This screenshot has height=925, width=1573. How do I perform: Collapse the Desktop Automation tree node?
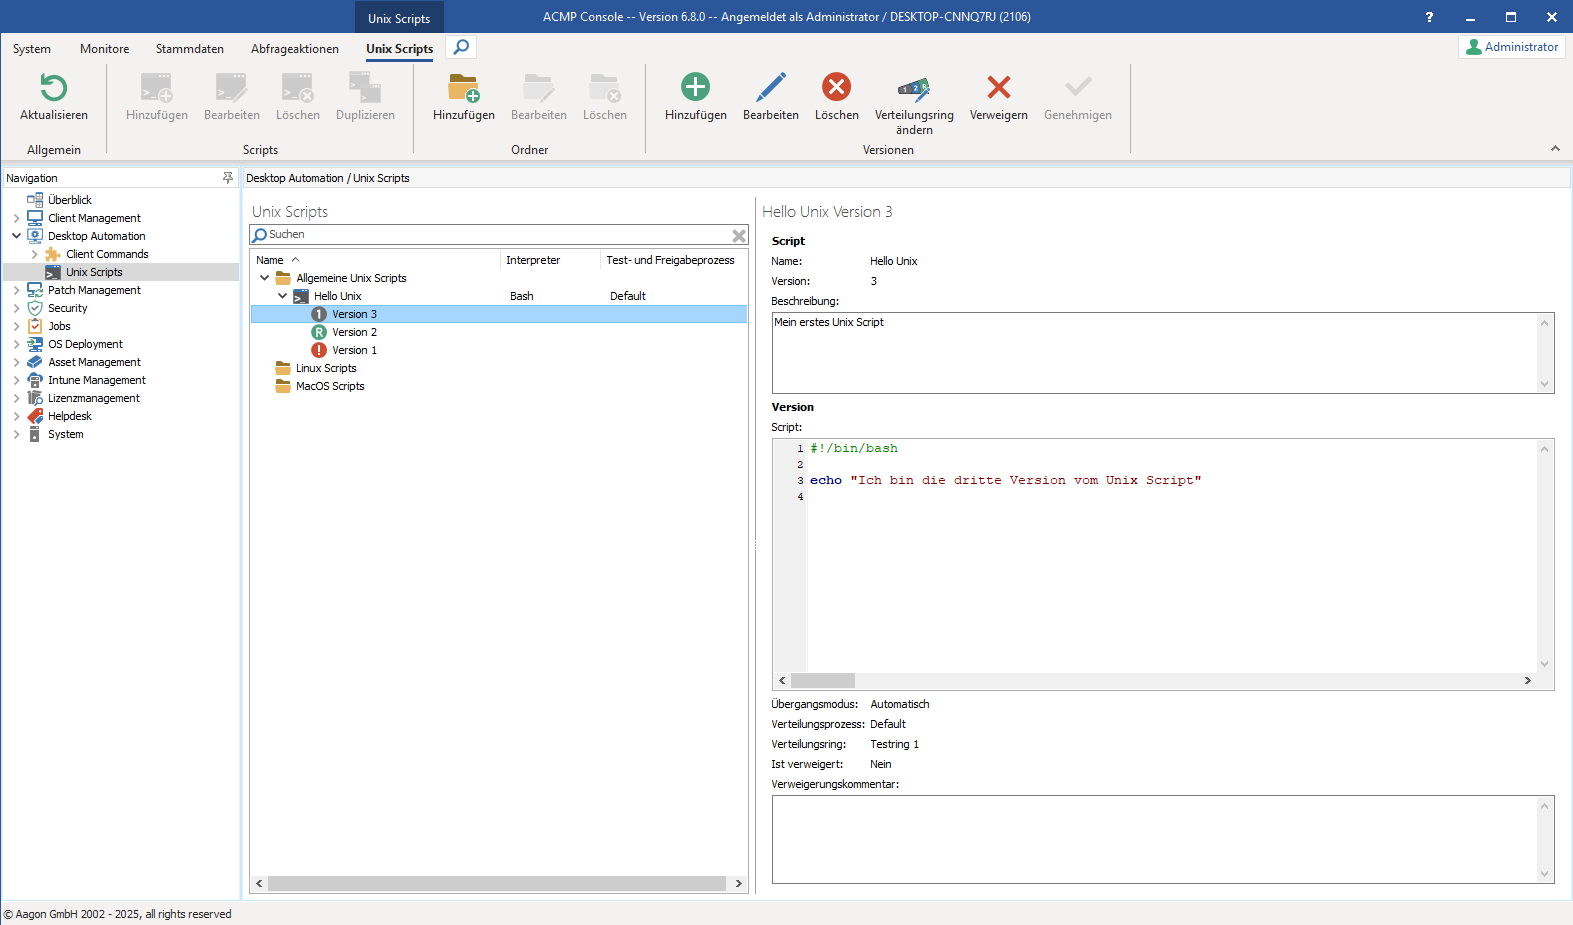(17, 236)
